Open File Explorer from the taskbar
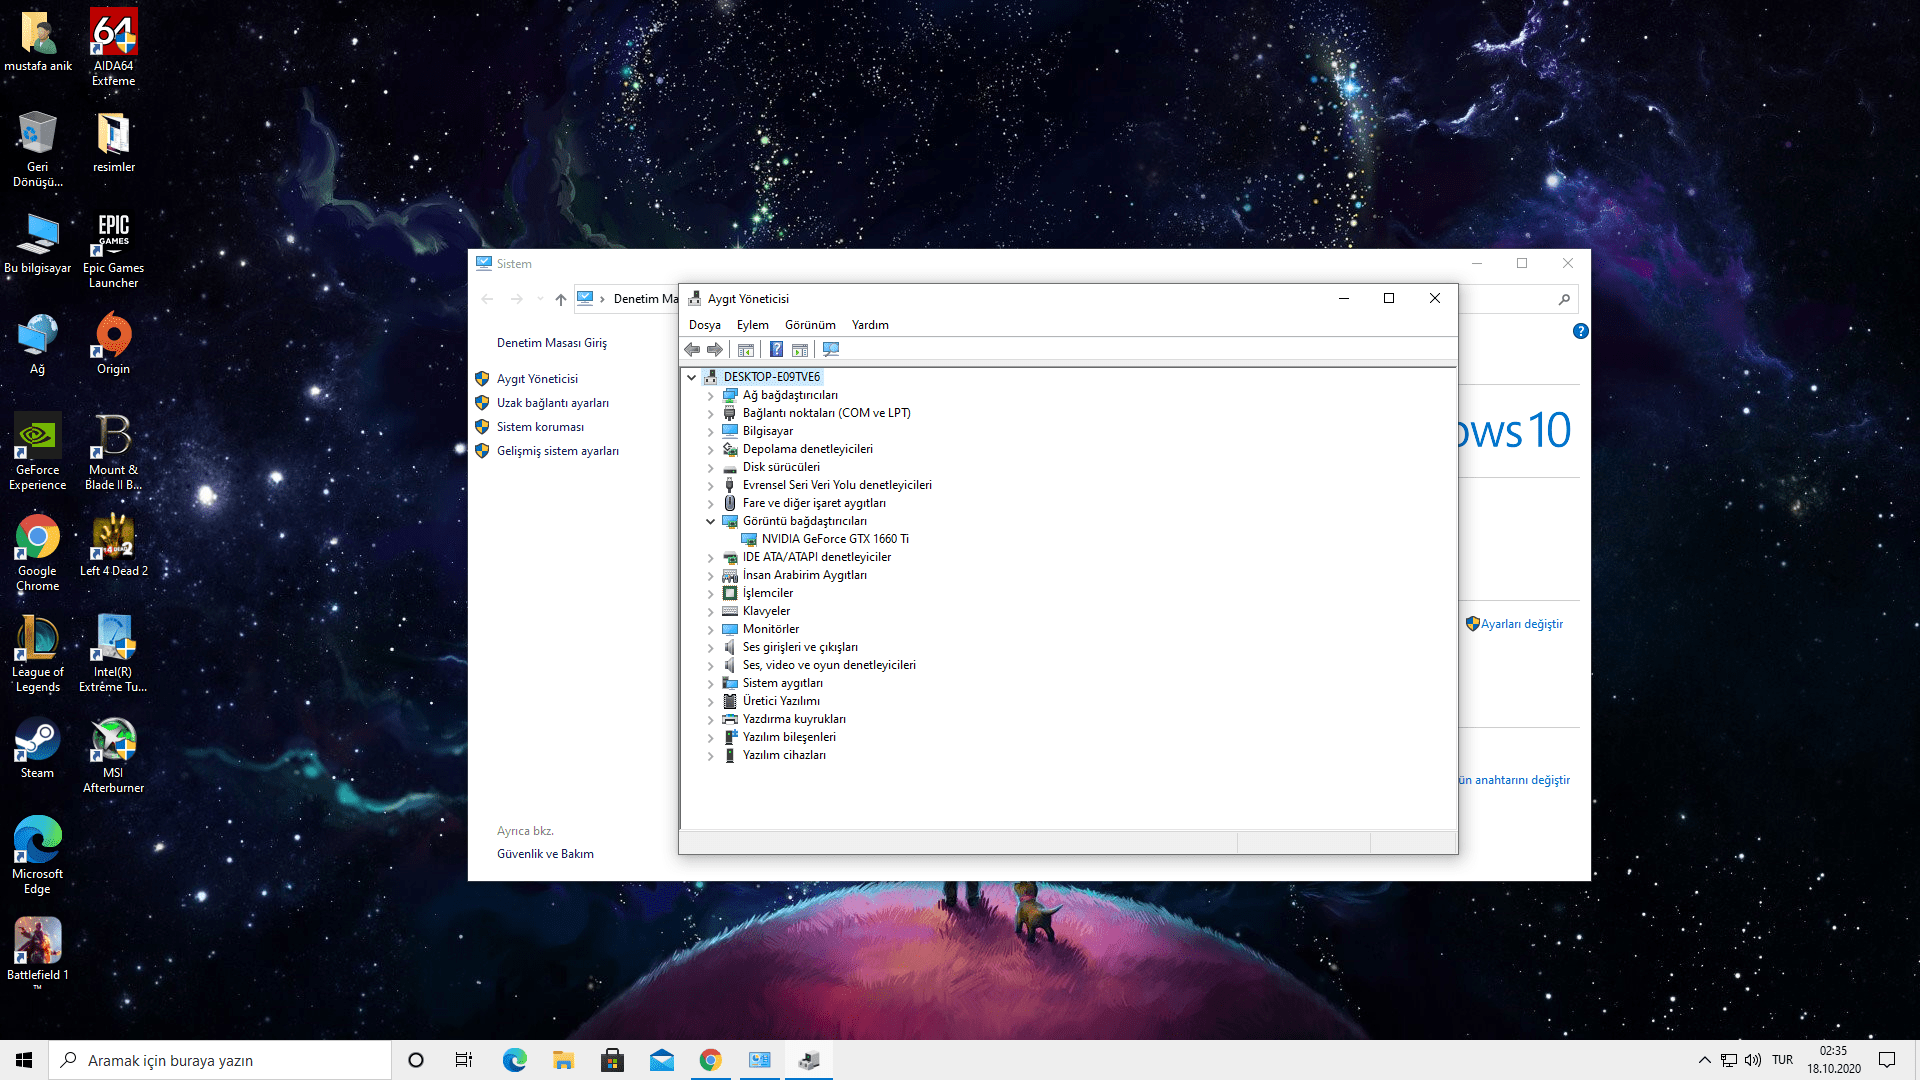Viewport: 1920px width, 1080px height. [x=563, y=1060]
